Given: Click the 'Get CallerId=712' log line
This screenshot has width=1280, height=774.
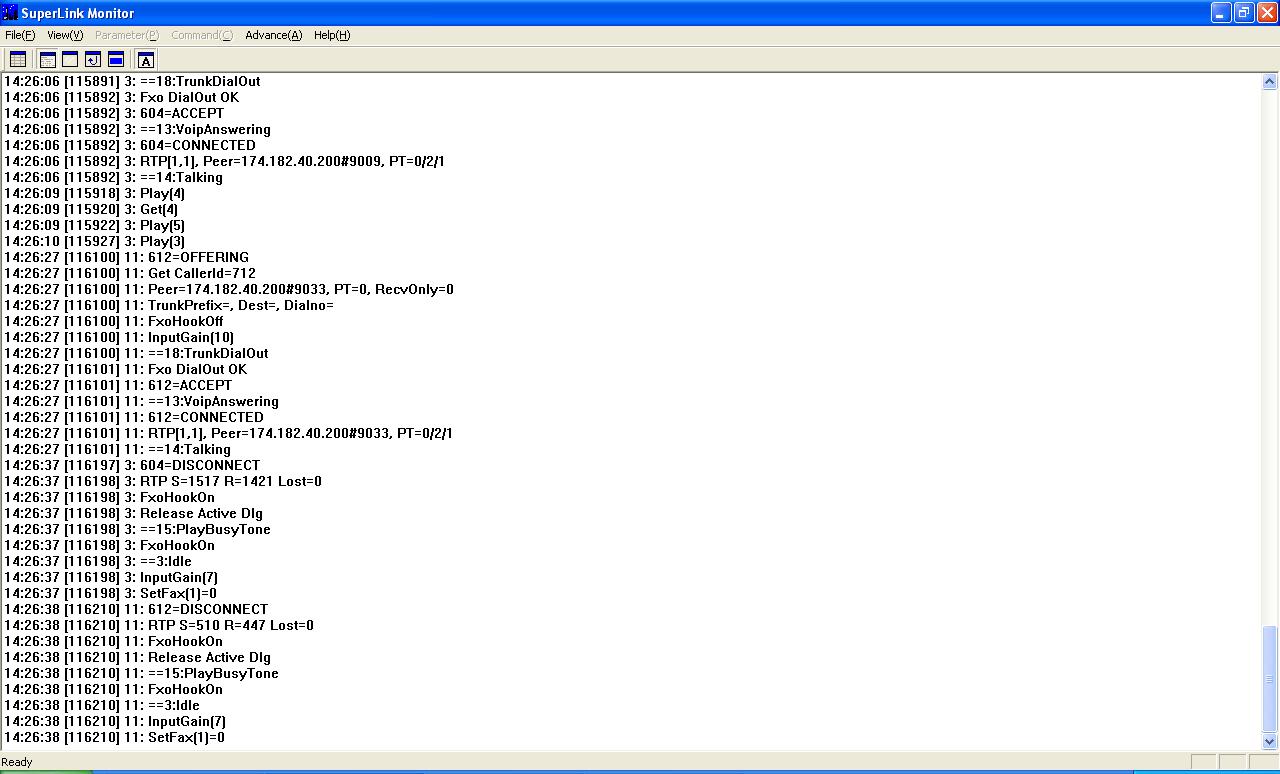Looking at the screenshot, I should tap(130, 273).
